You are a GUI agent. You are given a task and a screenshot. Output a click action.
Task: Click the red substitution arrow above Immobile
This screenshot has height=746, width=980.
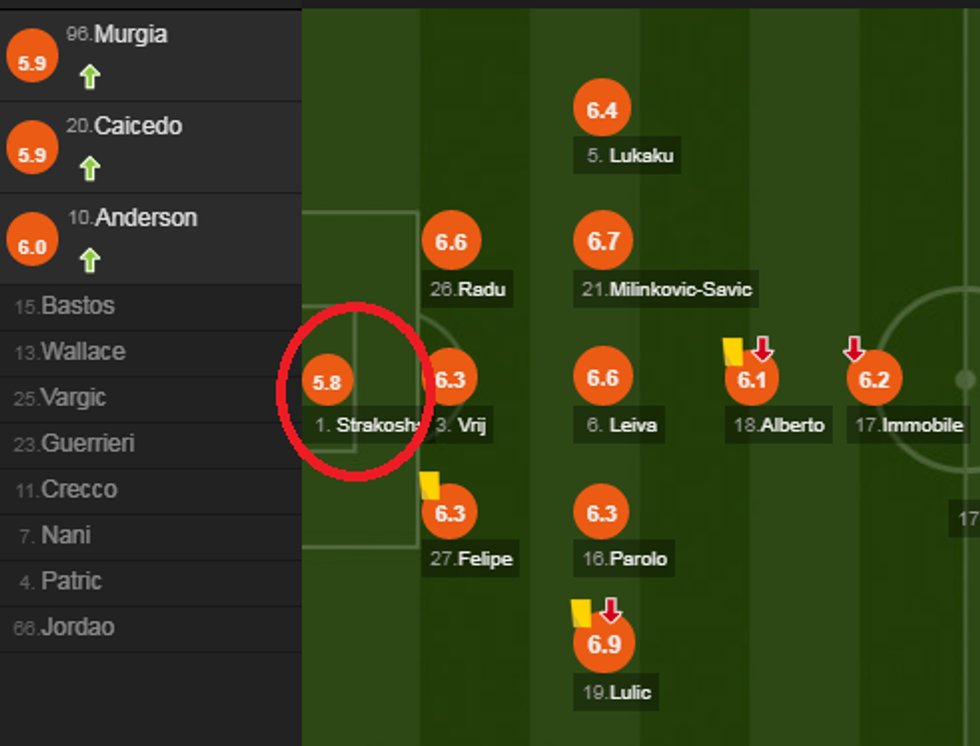coord(853,350)
